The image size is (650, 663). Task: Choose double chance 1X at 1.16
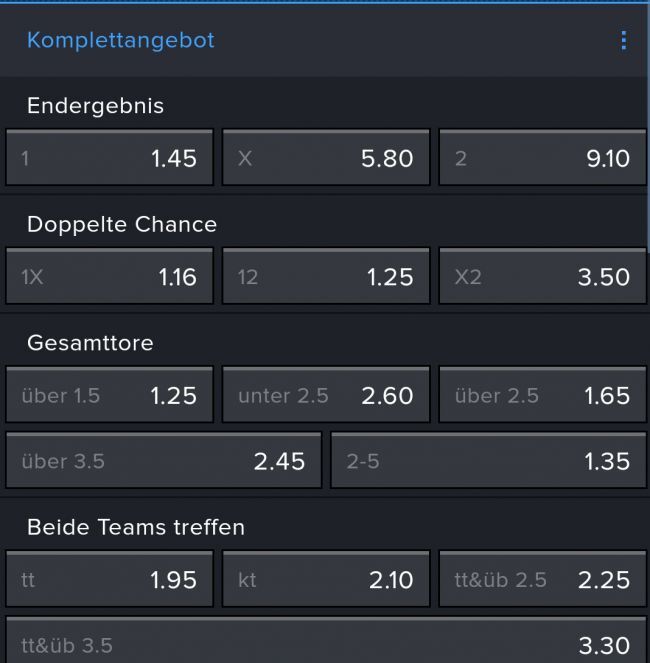coord(109,276)
